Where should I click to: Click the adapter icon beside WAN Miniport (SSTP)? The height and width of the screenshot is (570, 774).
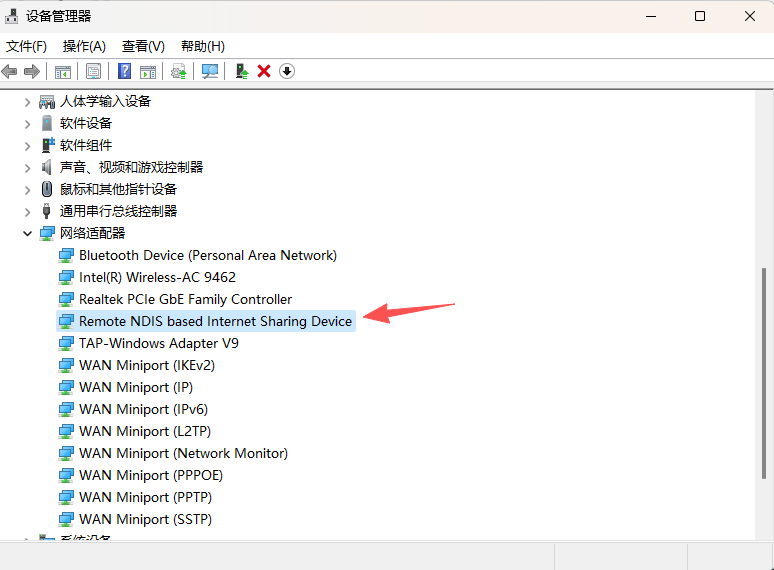point(66,519)
